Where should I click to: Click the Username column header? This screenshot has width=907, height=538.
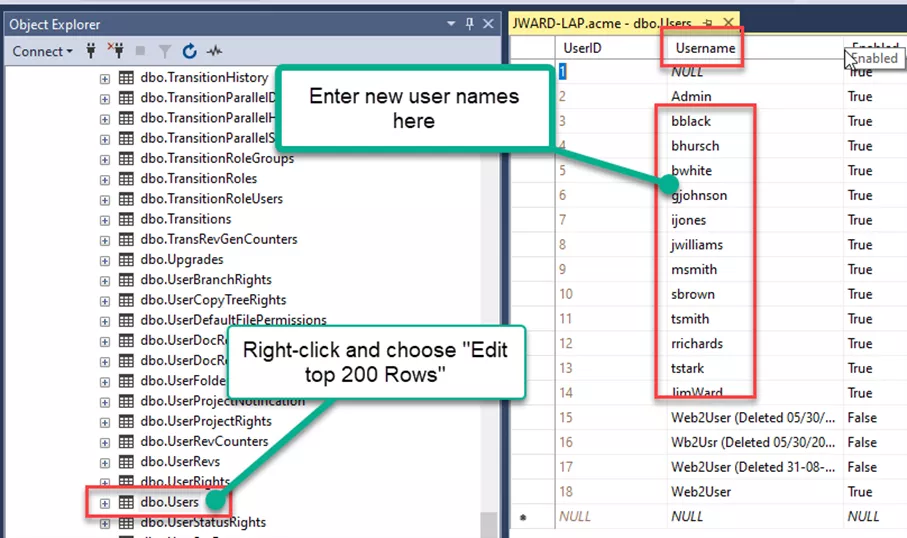tap(705, 48)
